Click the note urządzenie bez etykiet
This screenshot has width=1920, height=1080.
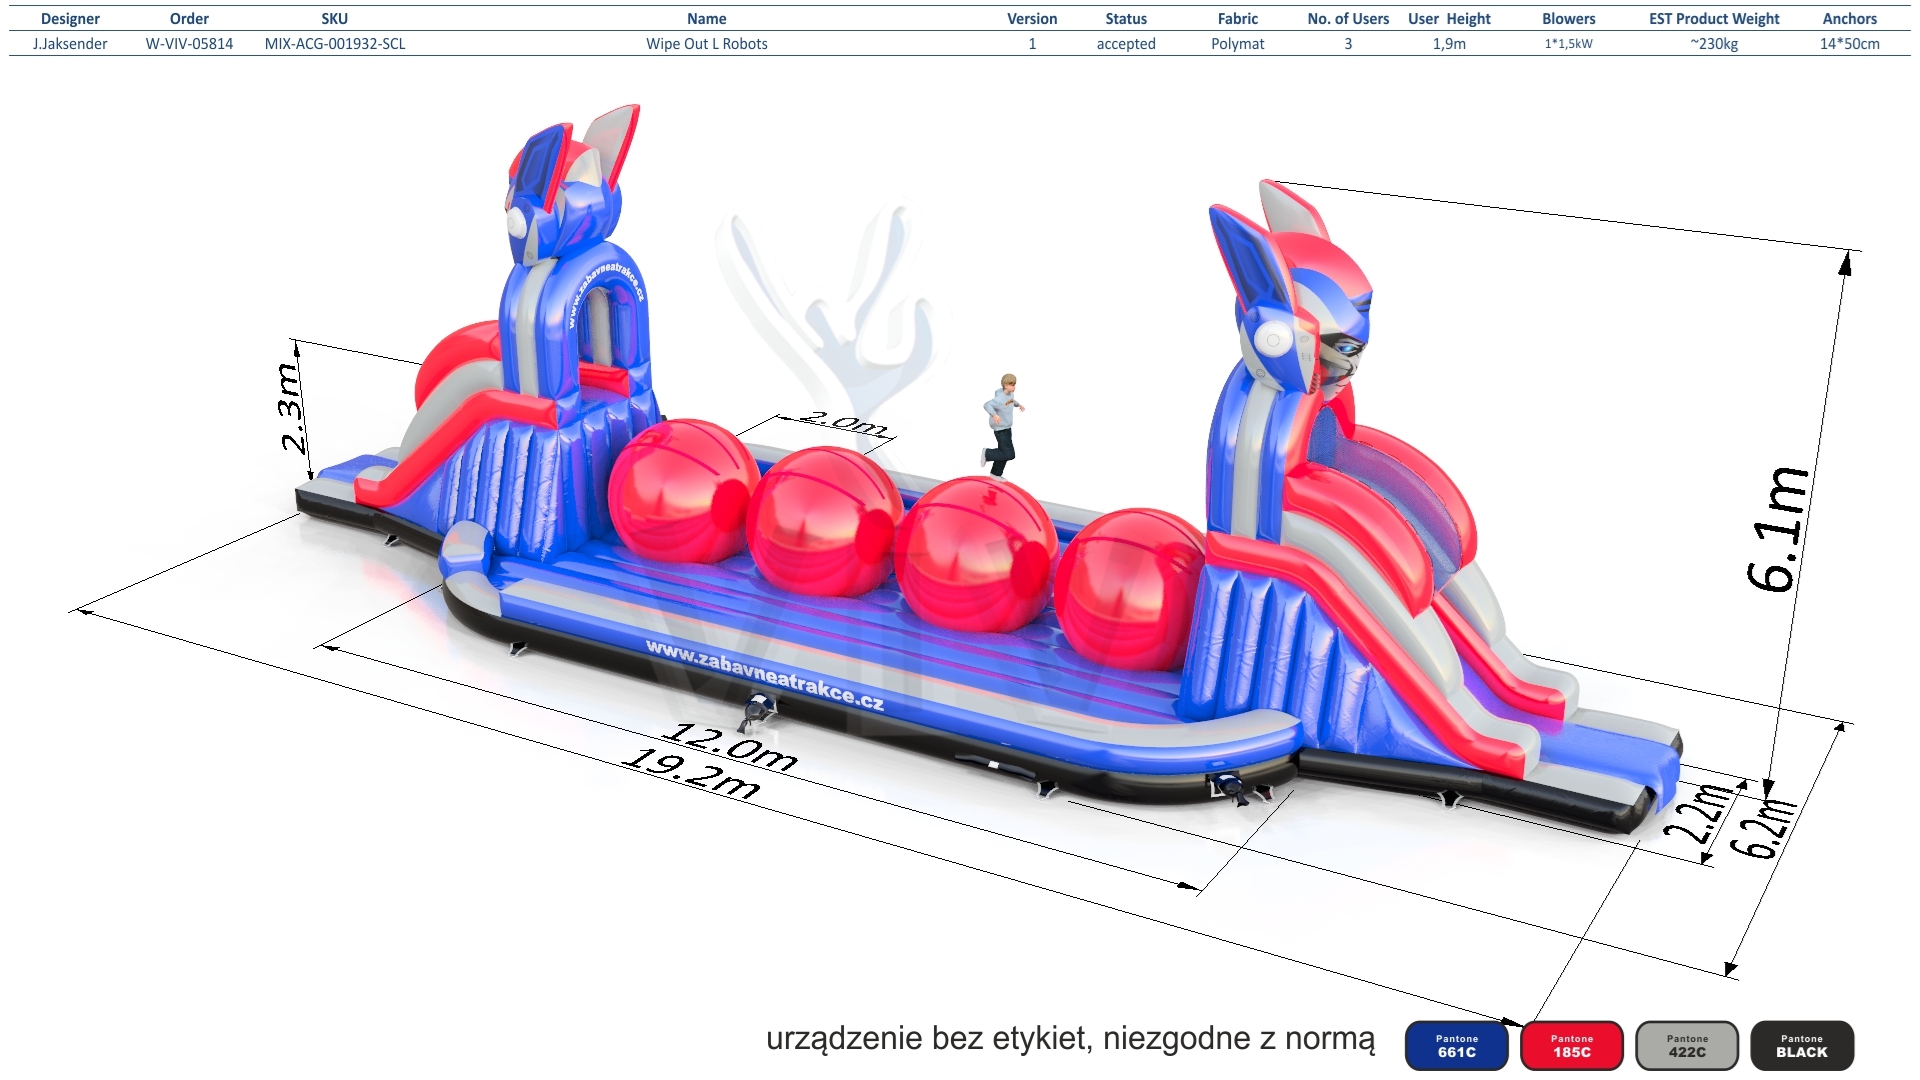tap(1070, 1039)
